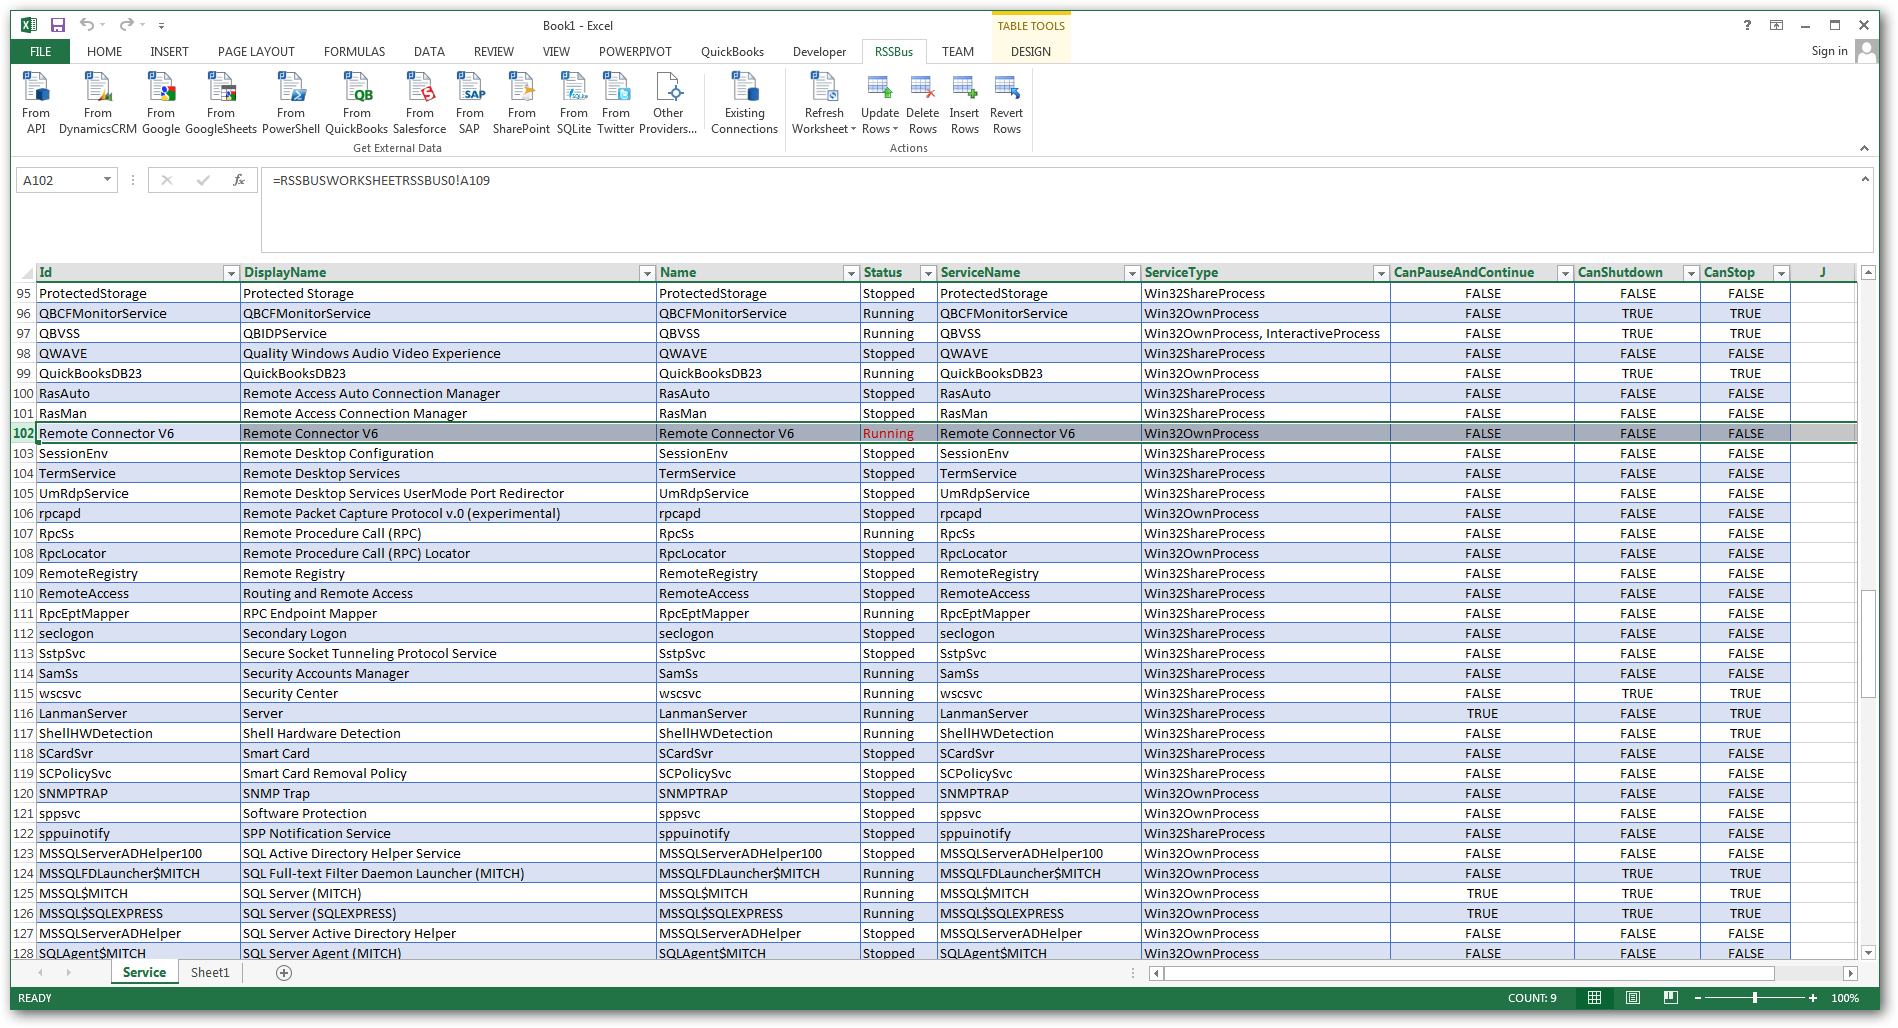Expand the DisplayName column filter dropdown
This screenshot has height=1028, width=1898.
pos(646,273)
